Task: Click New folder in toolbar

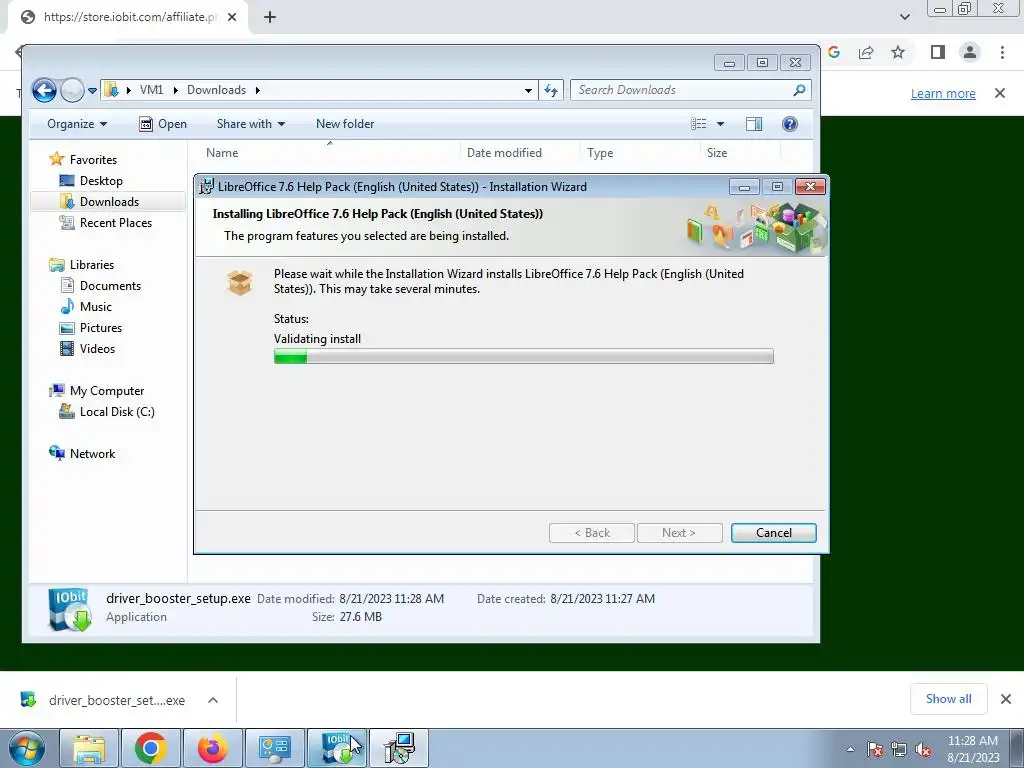Action: coord(345,124)
